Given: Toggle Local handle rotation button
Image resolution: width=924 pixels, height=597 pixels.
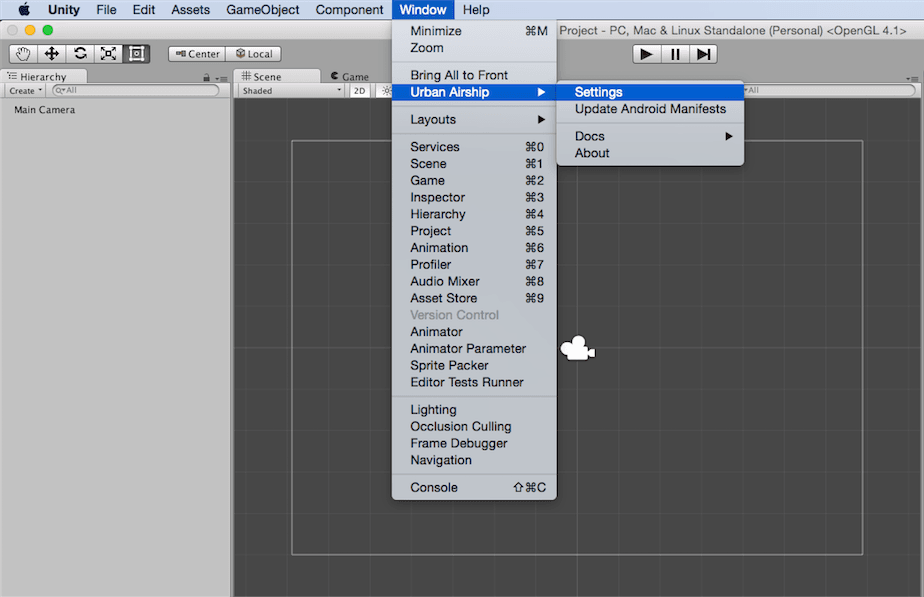Looking at the screenshot, I should coord(253,54).
